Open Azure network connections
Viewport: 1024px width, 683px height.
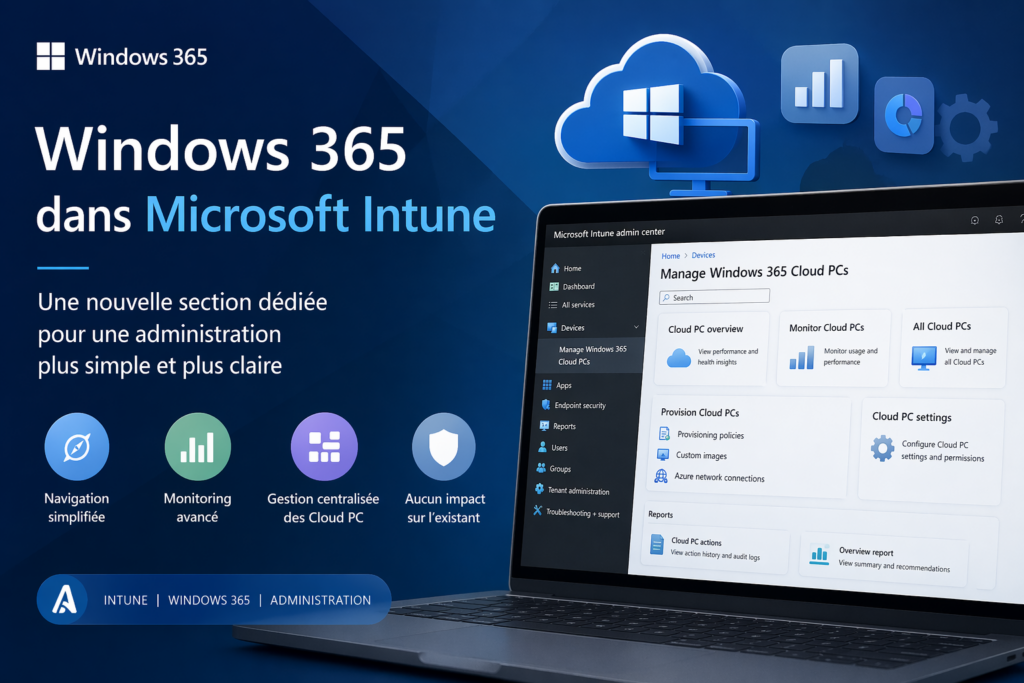[x=719, y=477]
